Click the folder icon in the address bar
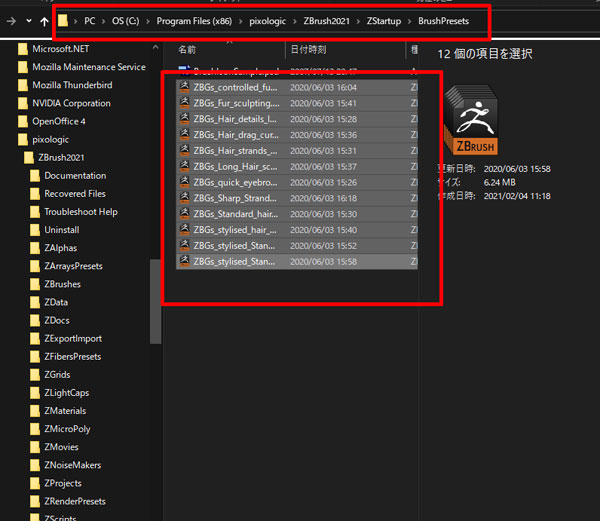The image size is (600, 521). [x=63, y=21]
